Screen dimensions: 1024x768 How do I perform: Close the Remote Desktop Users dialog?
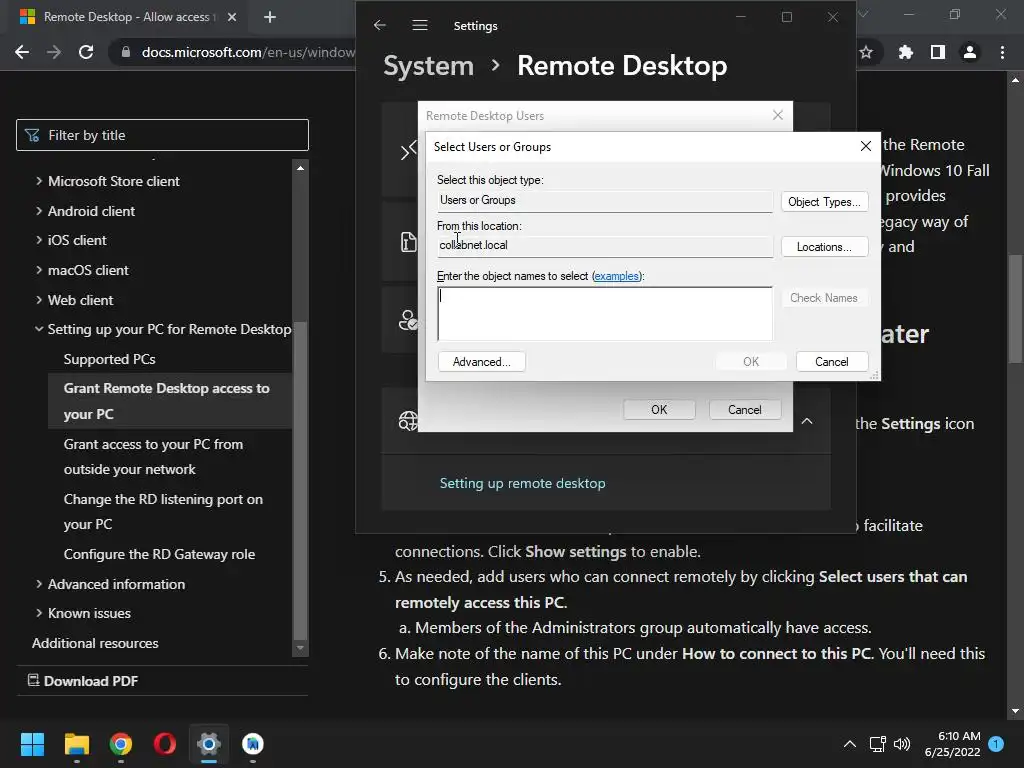pos(778,115)
